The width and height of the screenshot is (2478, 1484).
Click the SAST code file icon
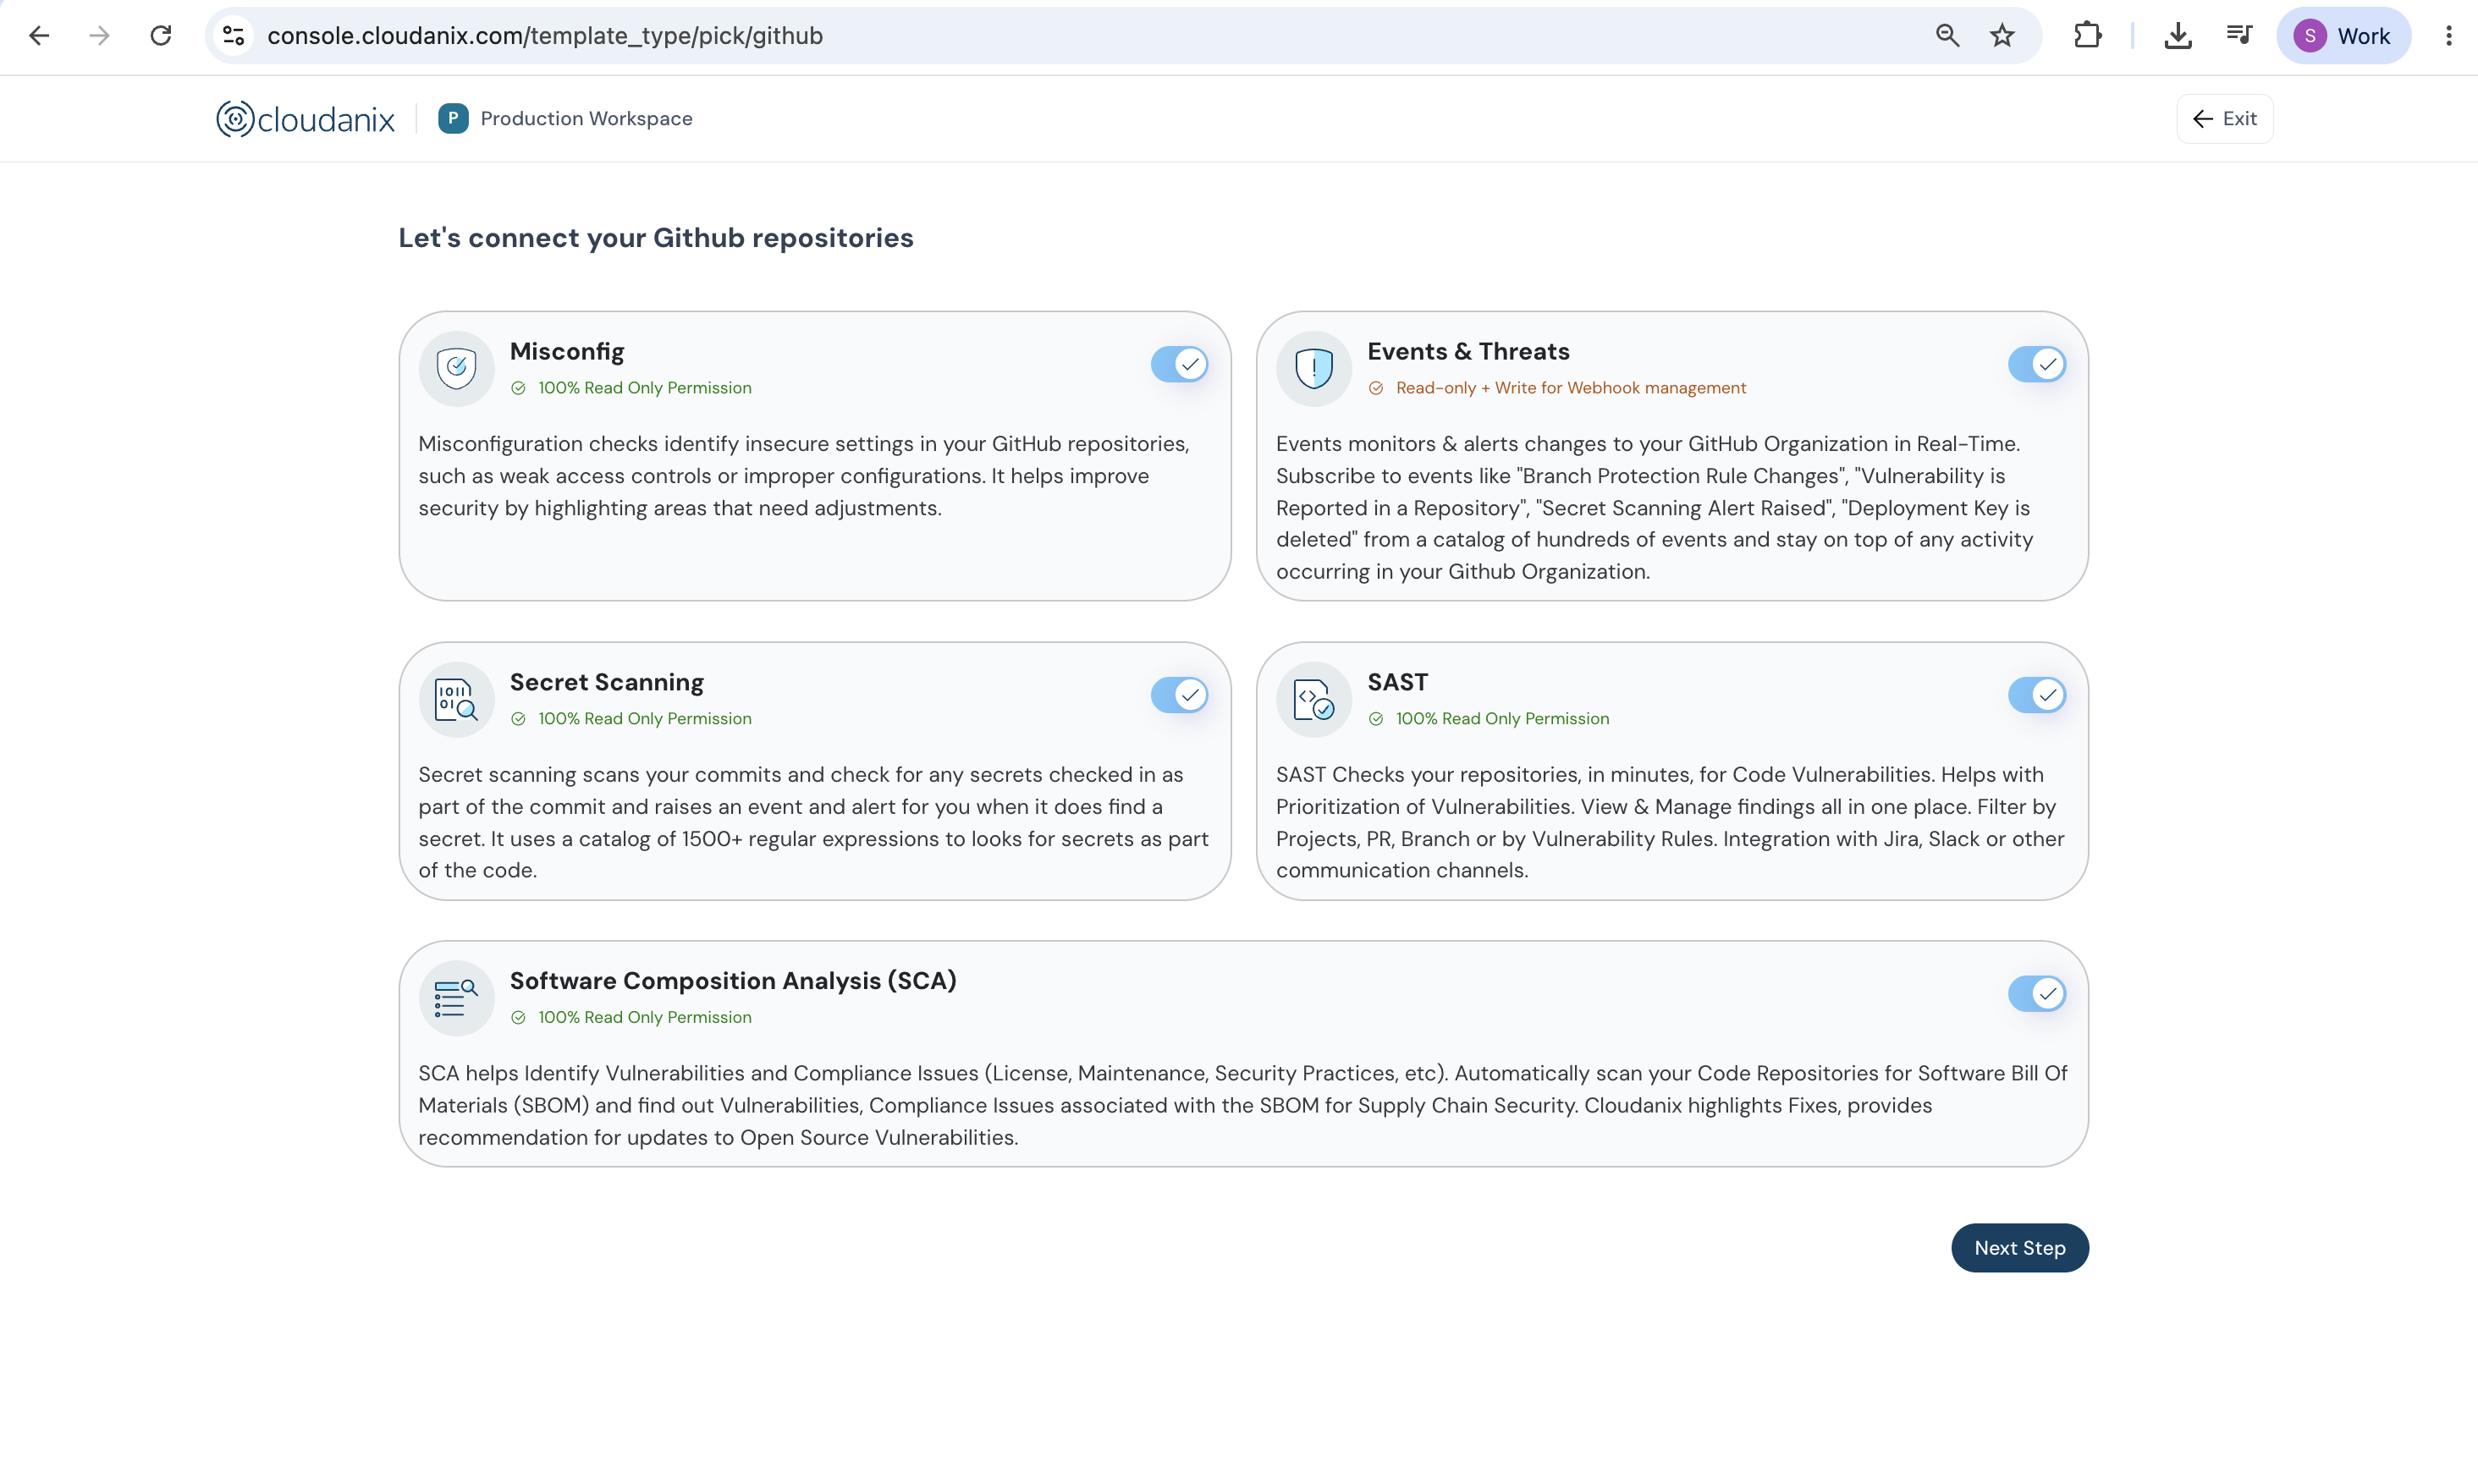[x=1314, y=699]
